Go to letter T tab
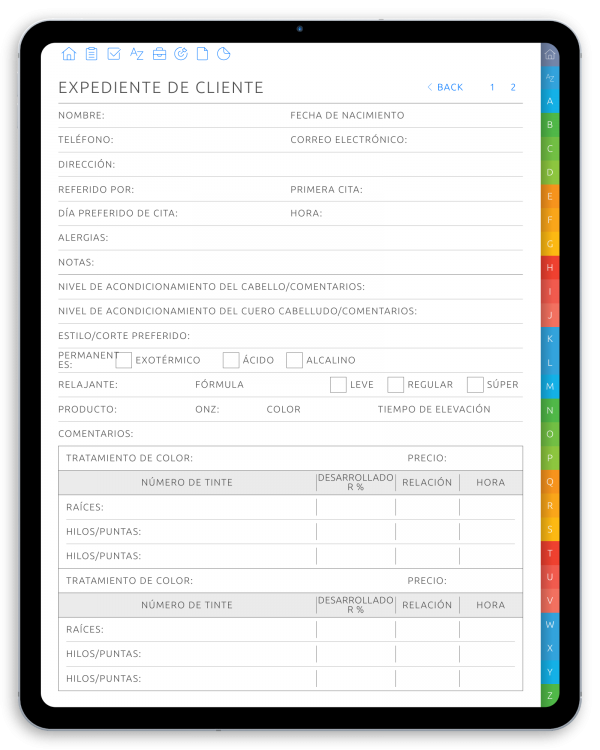Screen dimensions: 600x750 click(550, 553)
